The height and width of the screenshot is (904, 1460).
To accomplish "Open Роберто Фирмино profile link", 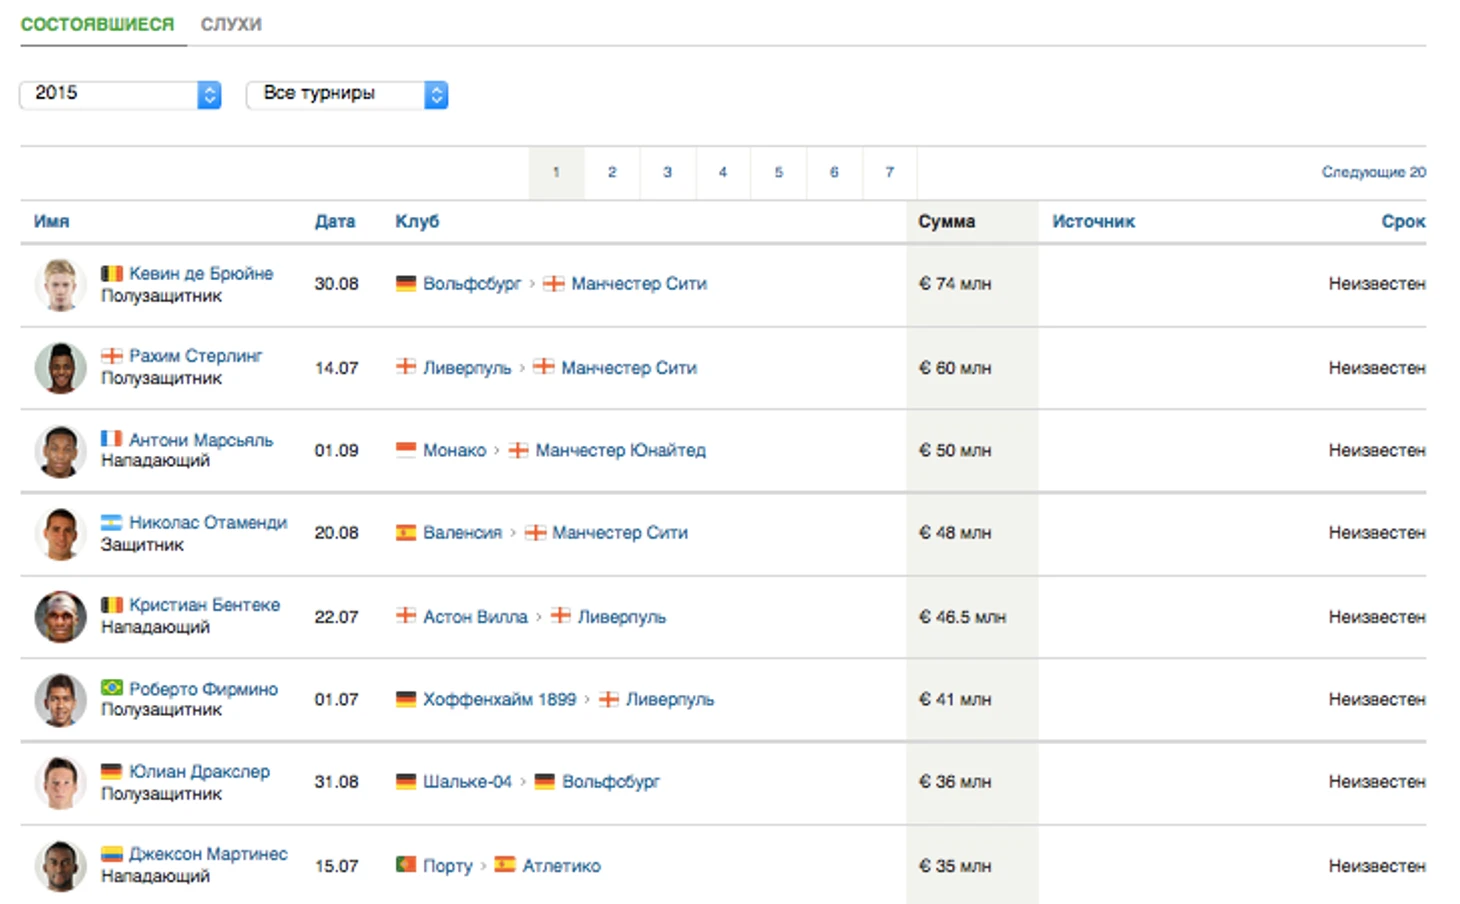I will 204,689.
